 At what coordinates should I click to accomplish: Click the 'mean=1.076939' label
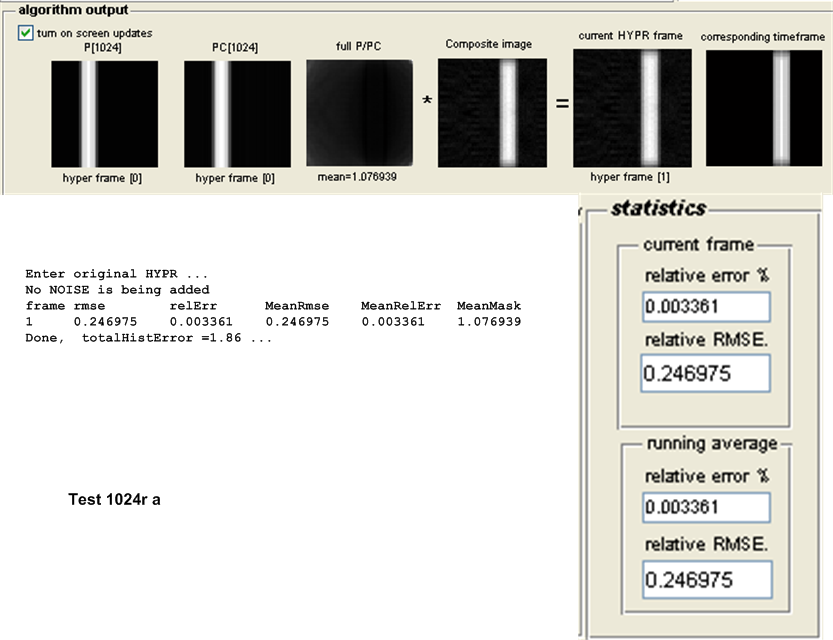pos(359,177)
